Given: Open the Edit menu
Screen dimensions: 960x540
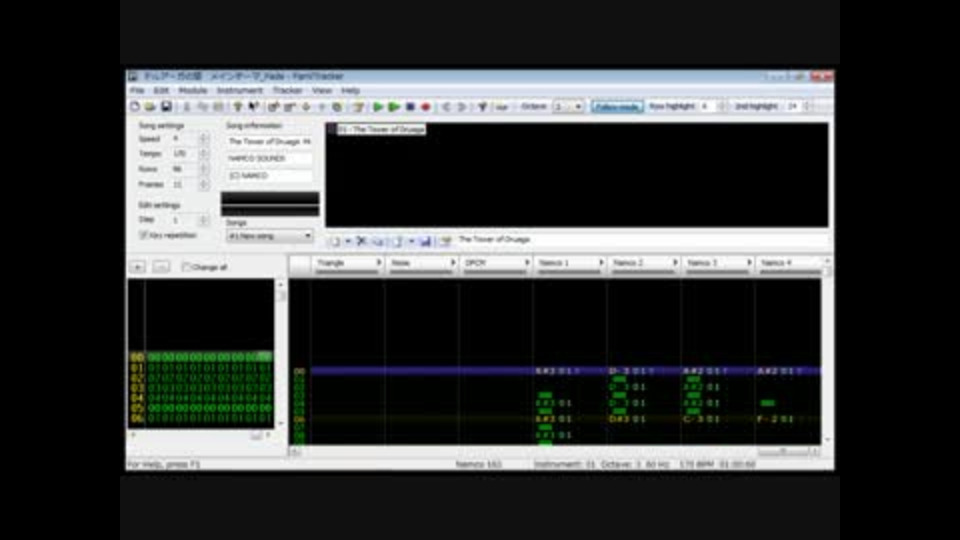Looking at the screenshot, I should click(161, 91).
